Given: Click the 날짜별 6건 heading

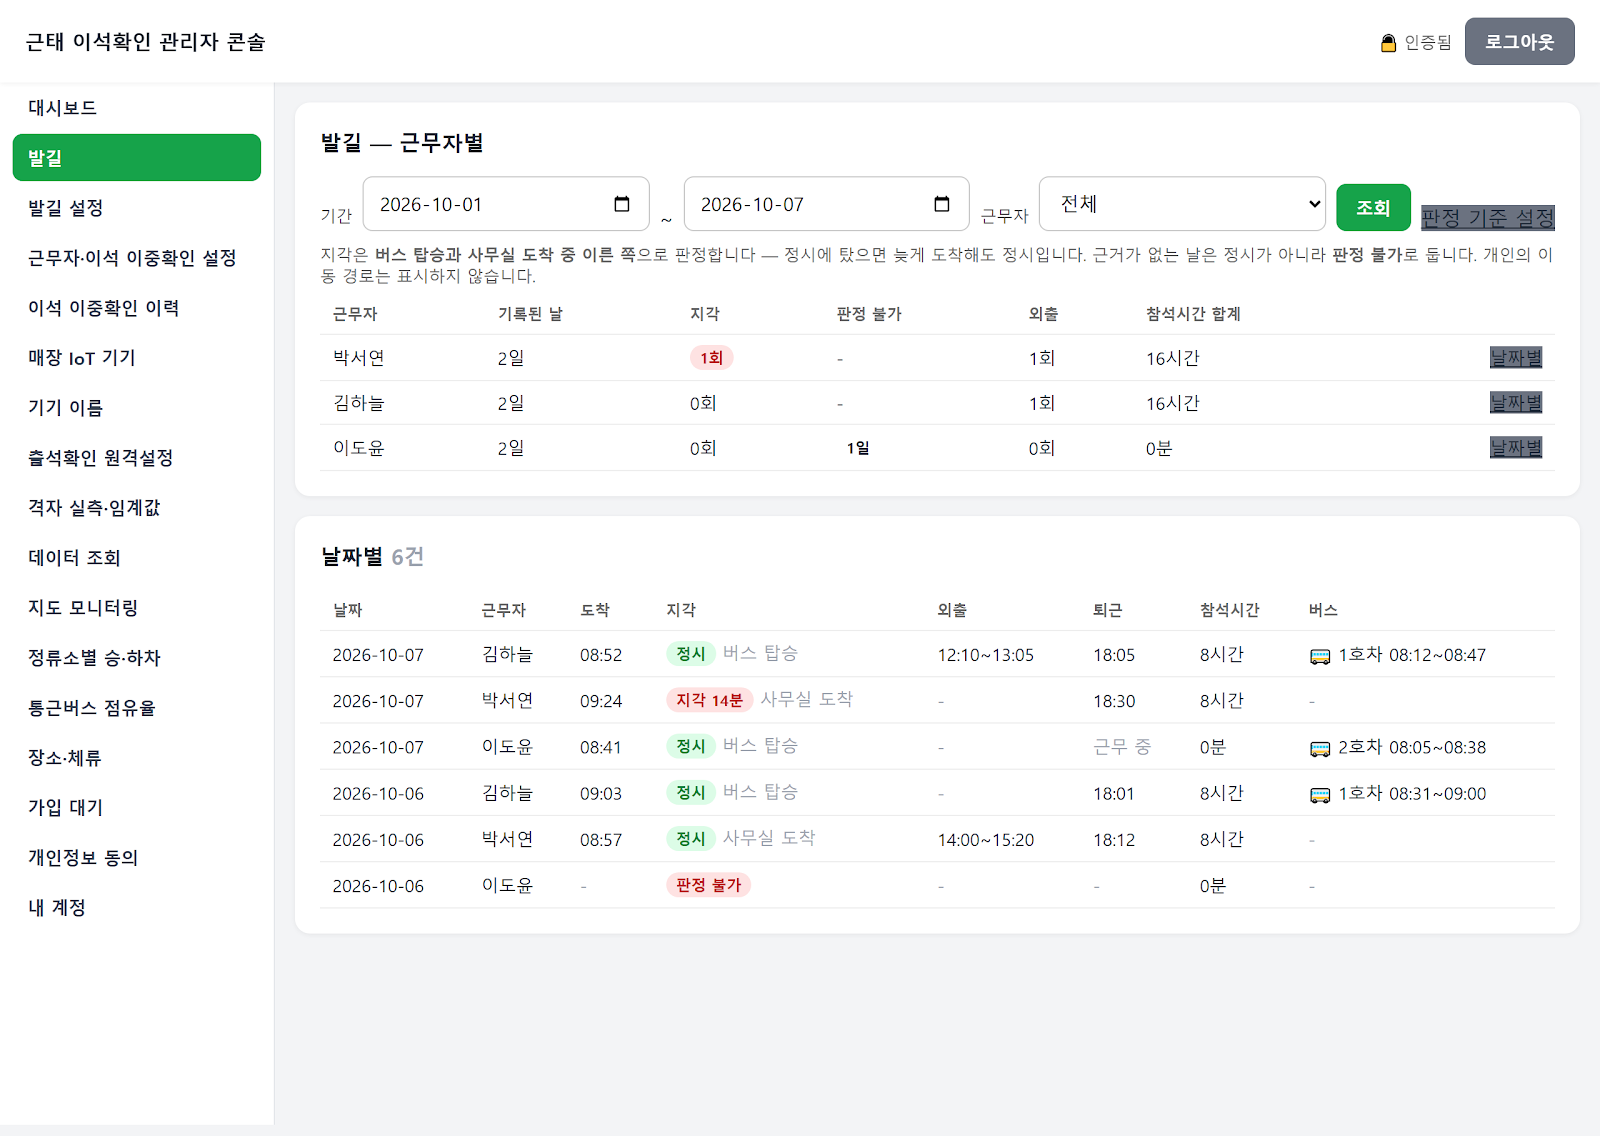Looking at the screenshot, I should tap(372, 556).
